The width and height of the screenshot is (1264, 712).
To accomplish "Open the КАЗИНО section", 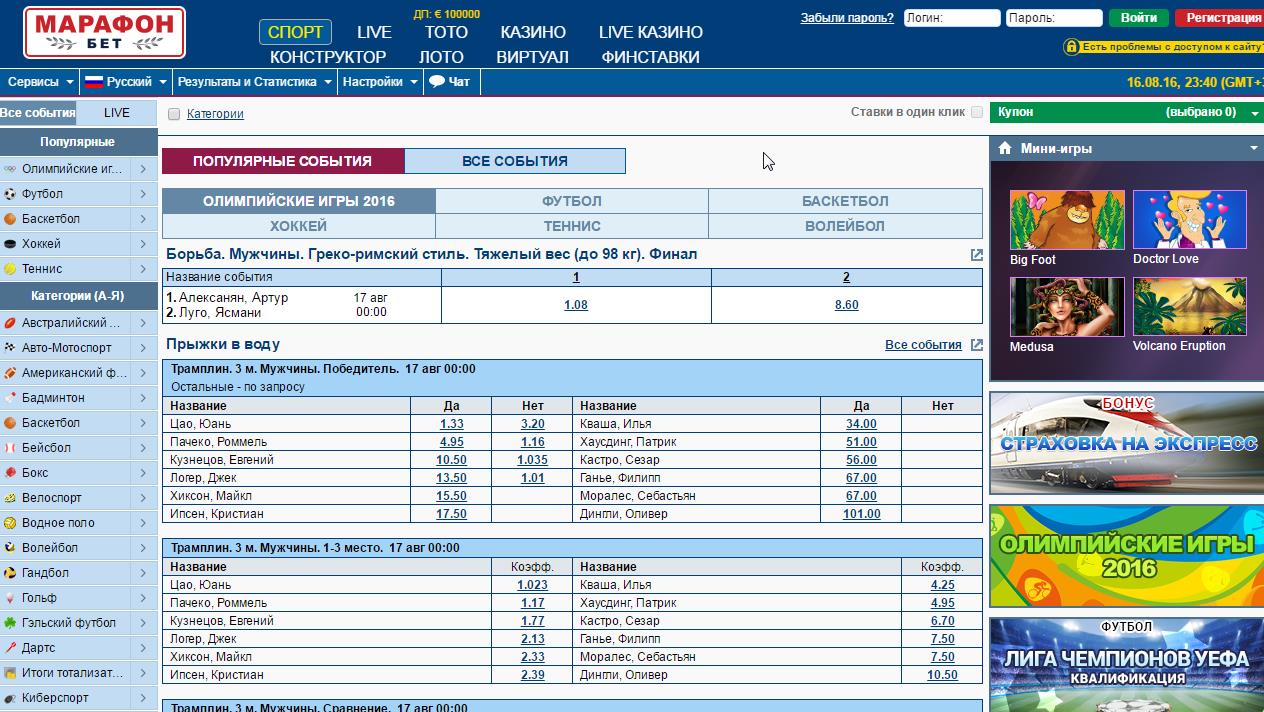I will [533, 32].
